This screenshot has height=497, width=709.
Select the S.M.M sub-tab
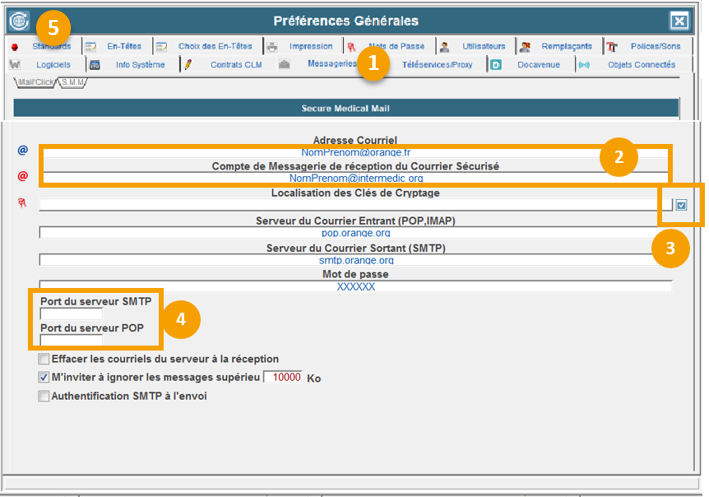(x=72, y=83)
